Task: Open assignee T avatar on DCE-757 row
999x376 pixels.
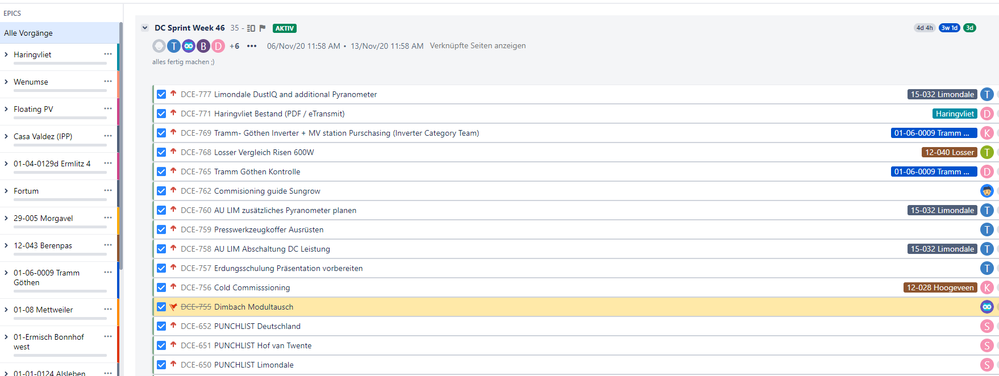Action: tap(987, 268)
